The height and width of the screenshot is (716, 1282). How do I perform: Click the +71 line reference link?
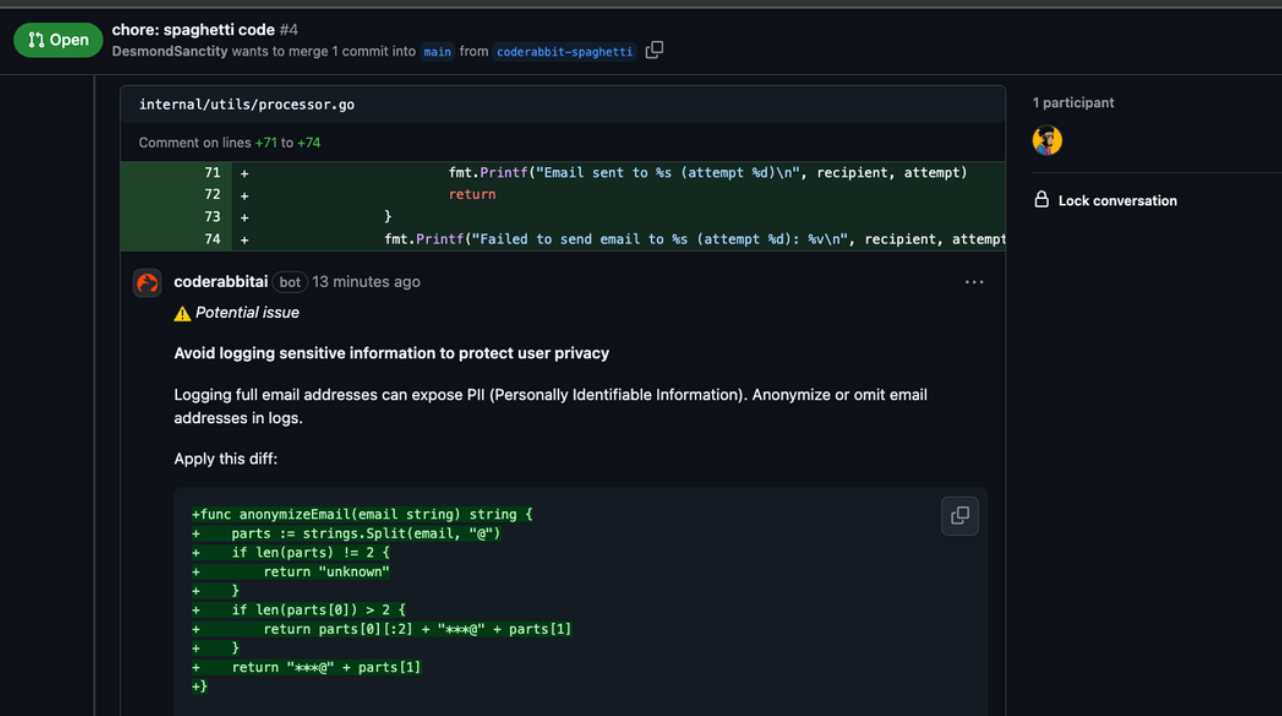point(266,142)
